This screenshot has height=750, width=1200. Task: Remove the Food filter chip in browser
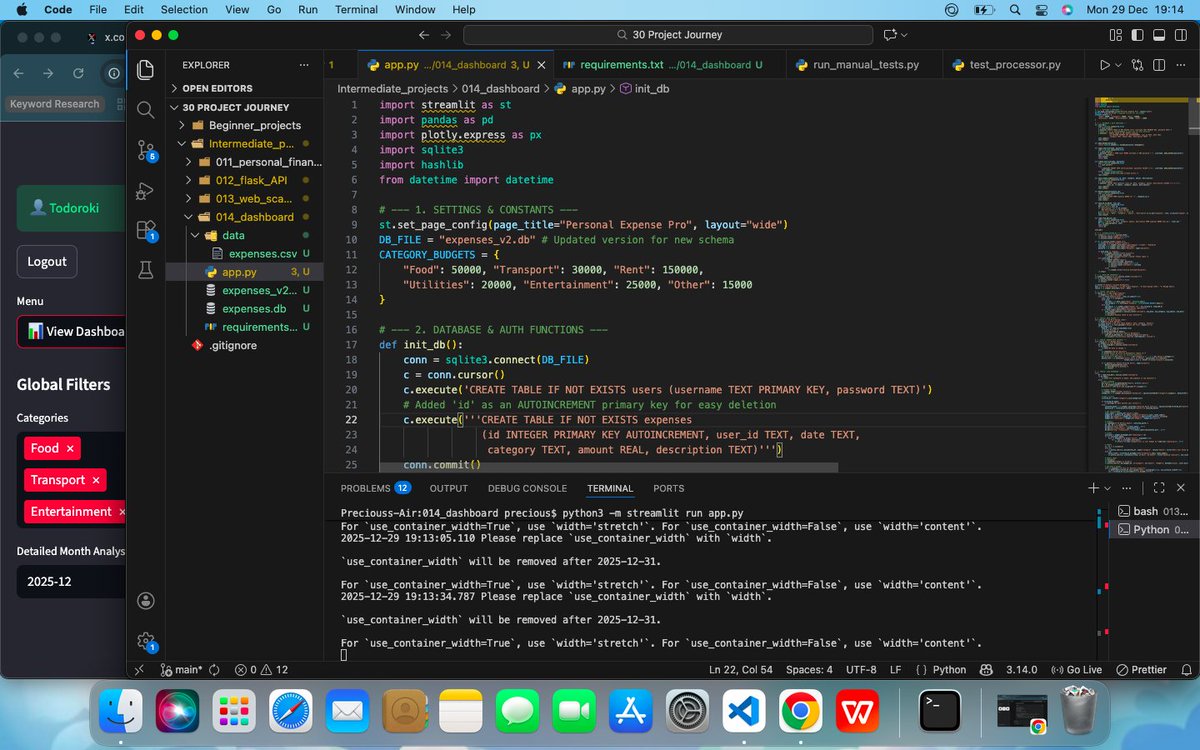click(x=70, y=448)
